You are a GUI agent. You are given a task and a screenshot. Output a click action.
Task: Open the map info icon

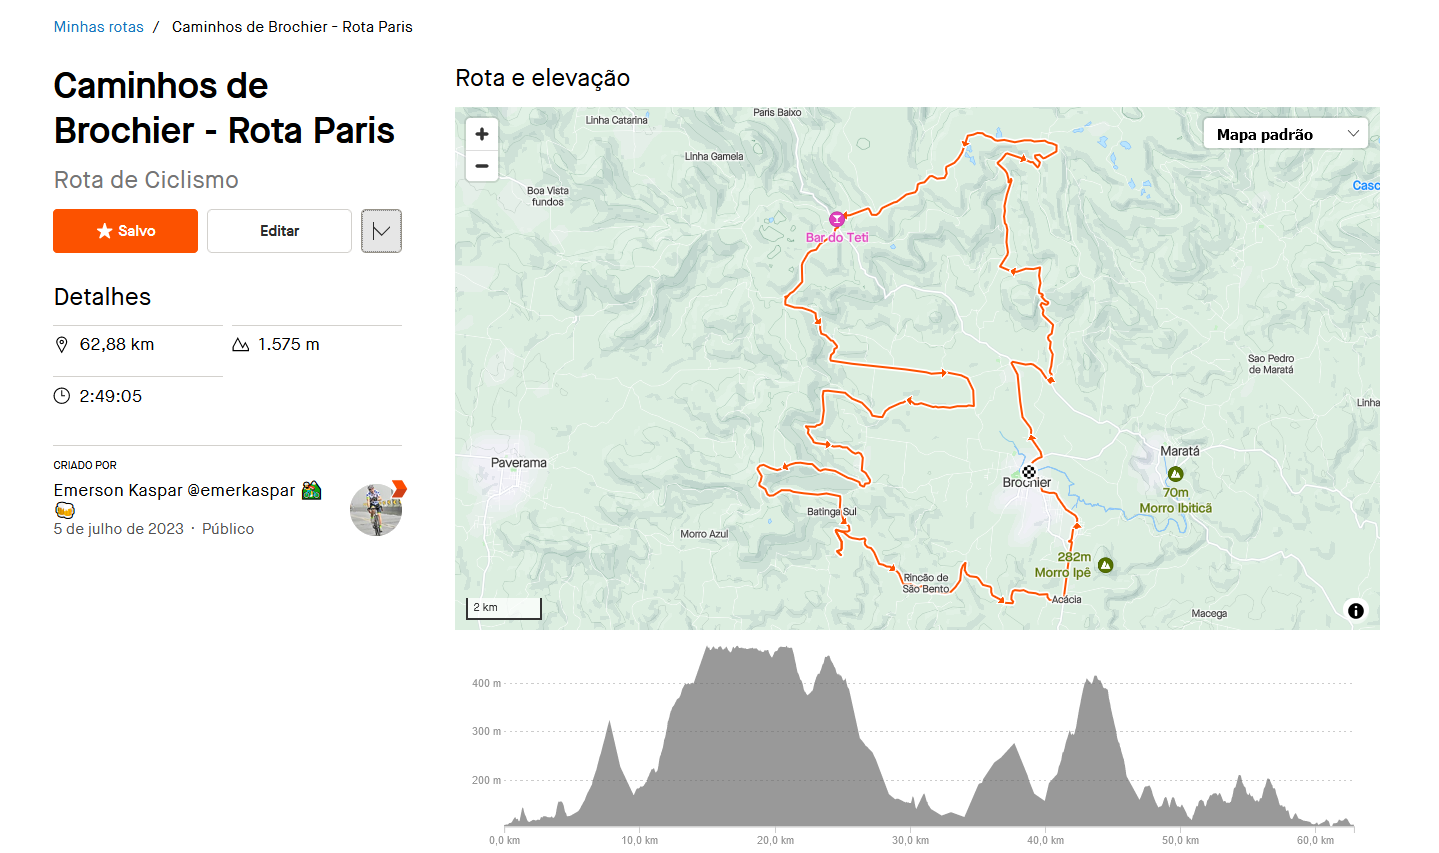point(1356,611)
